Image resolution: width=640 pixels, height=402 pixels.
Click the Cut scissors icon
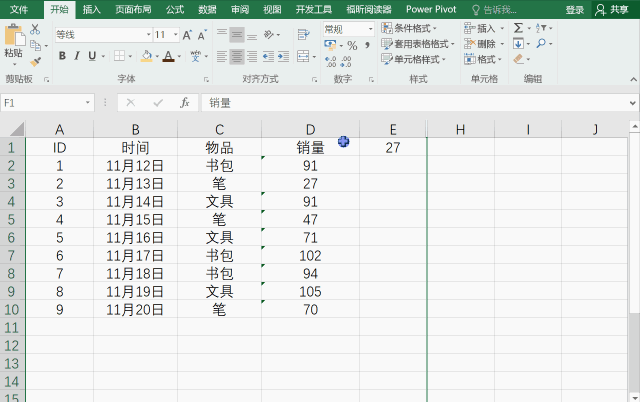pyautogui.click(x=35, y=30)
